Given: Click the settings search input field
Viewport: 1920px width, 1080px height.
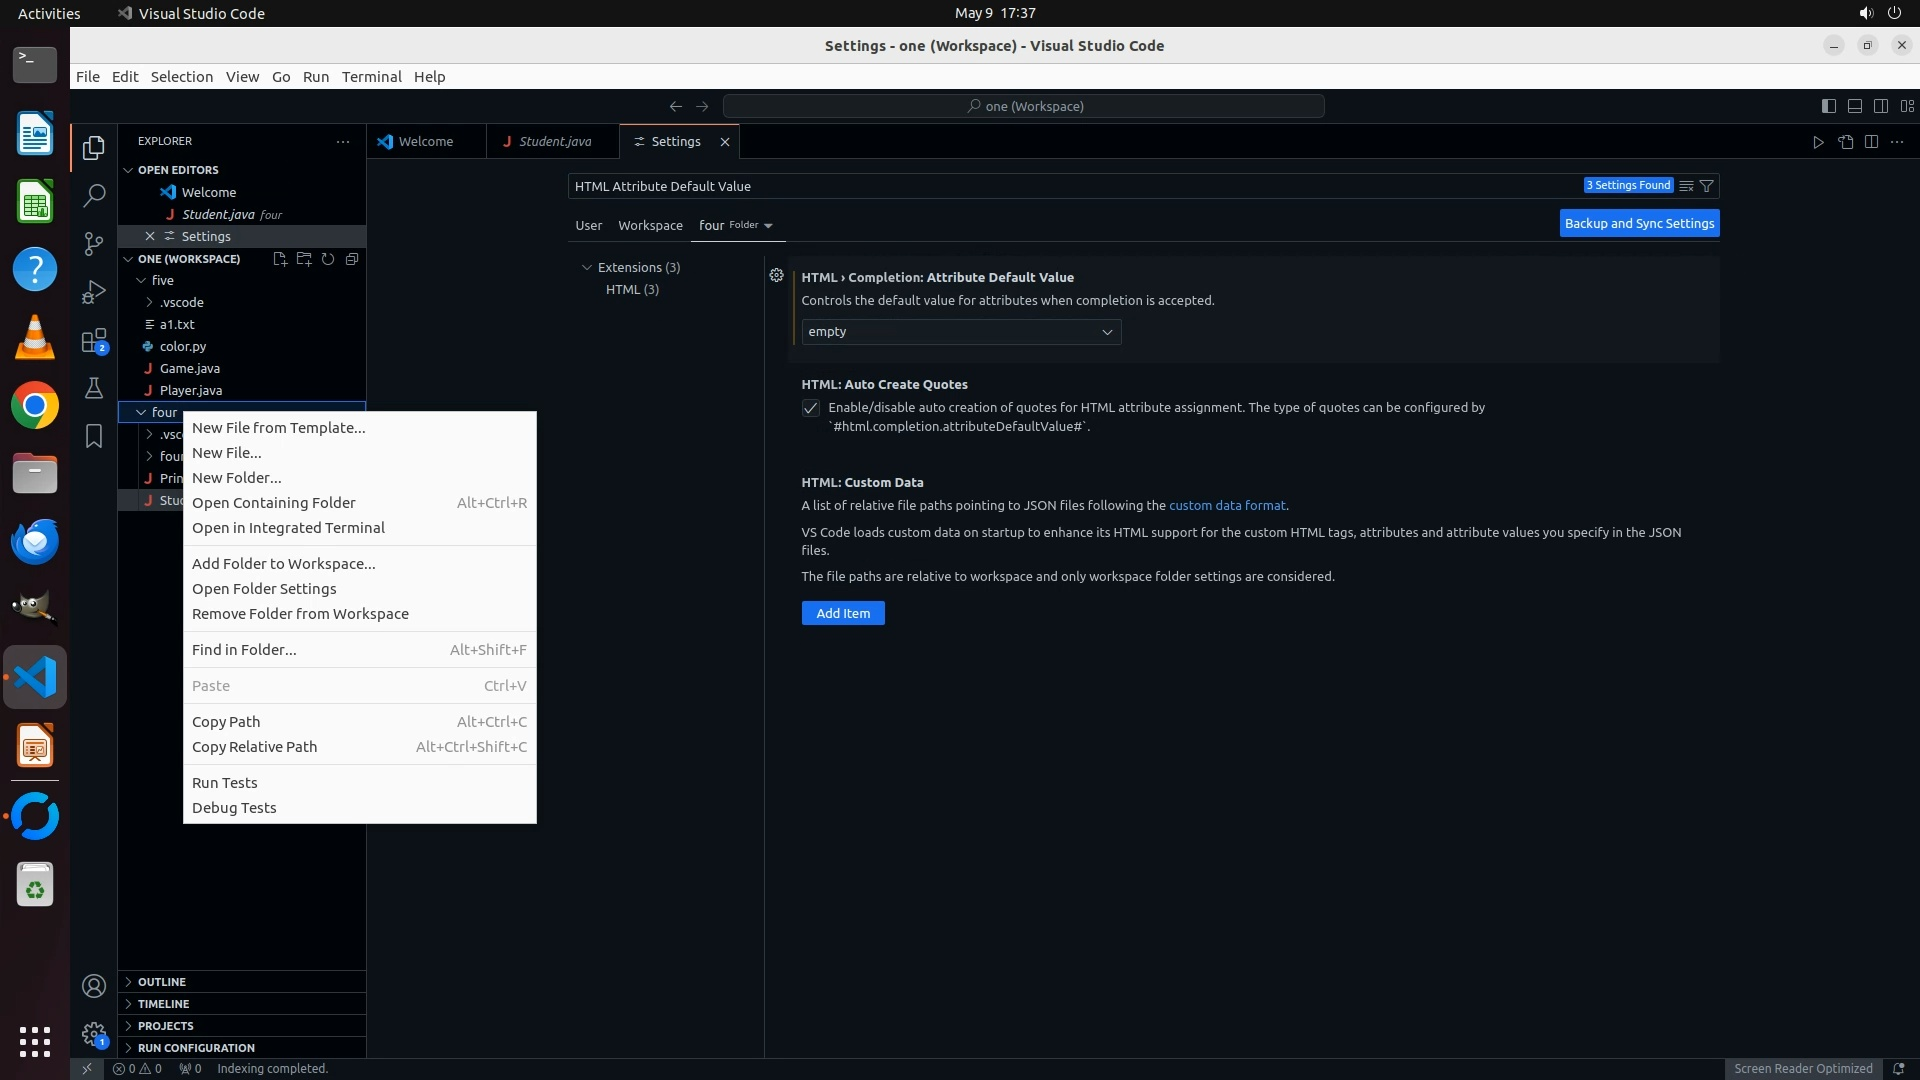Looking at the screenshot, I should click(x=1070, y=186).
